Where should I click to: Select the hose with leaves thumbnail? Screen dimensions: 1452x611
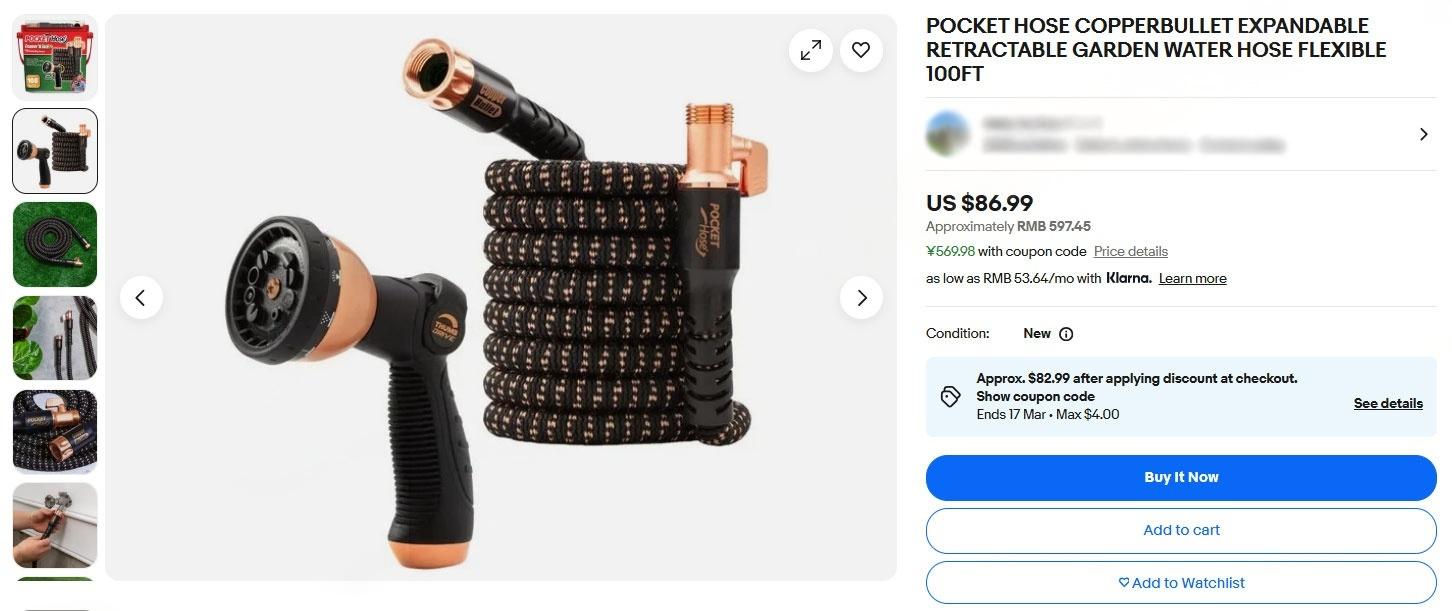point(55,338)
